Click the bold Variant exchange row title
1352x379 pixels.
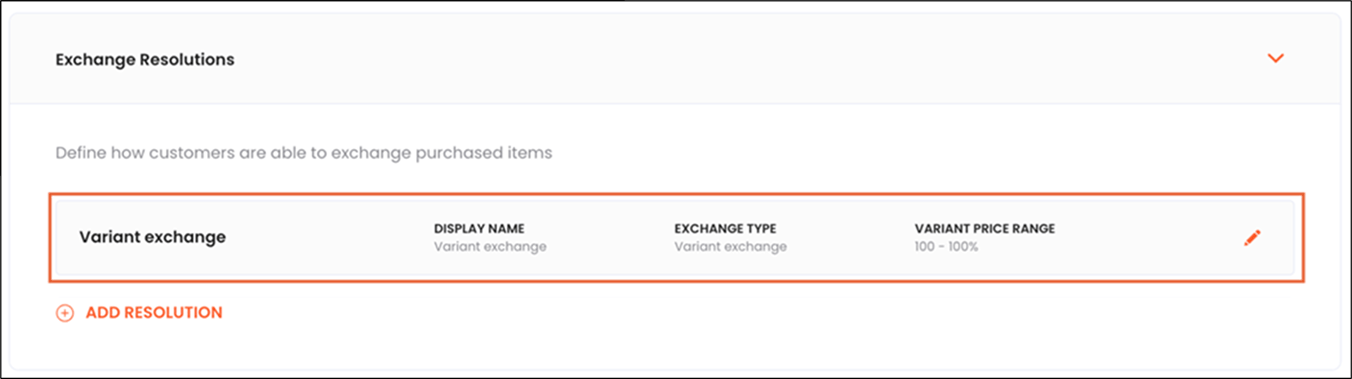click(152, 238)
